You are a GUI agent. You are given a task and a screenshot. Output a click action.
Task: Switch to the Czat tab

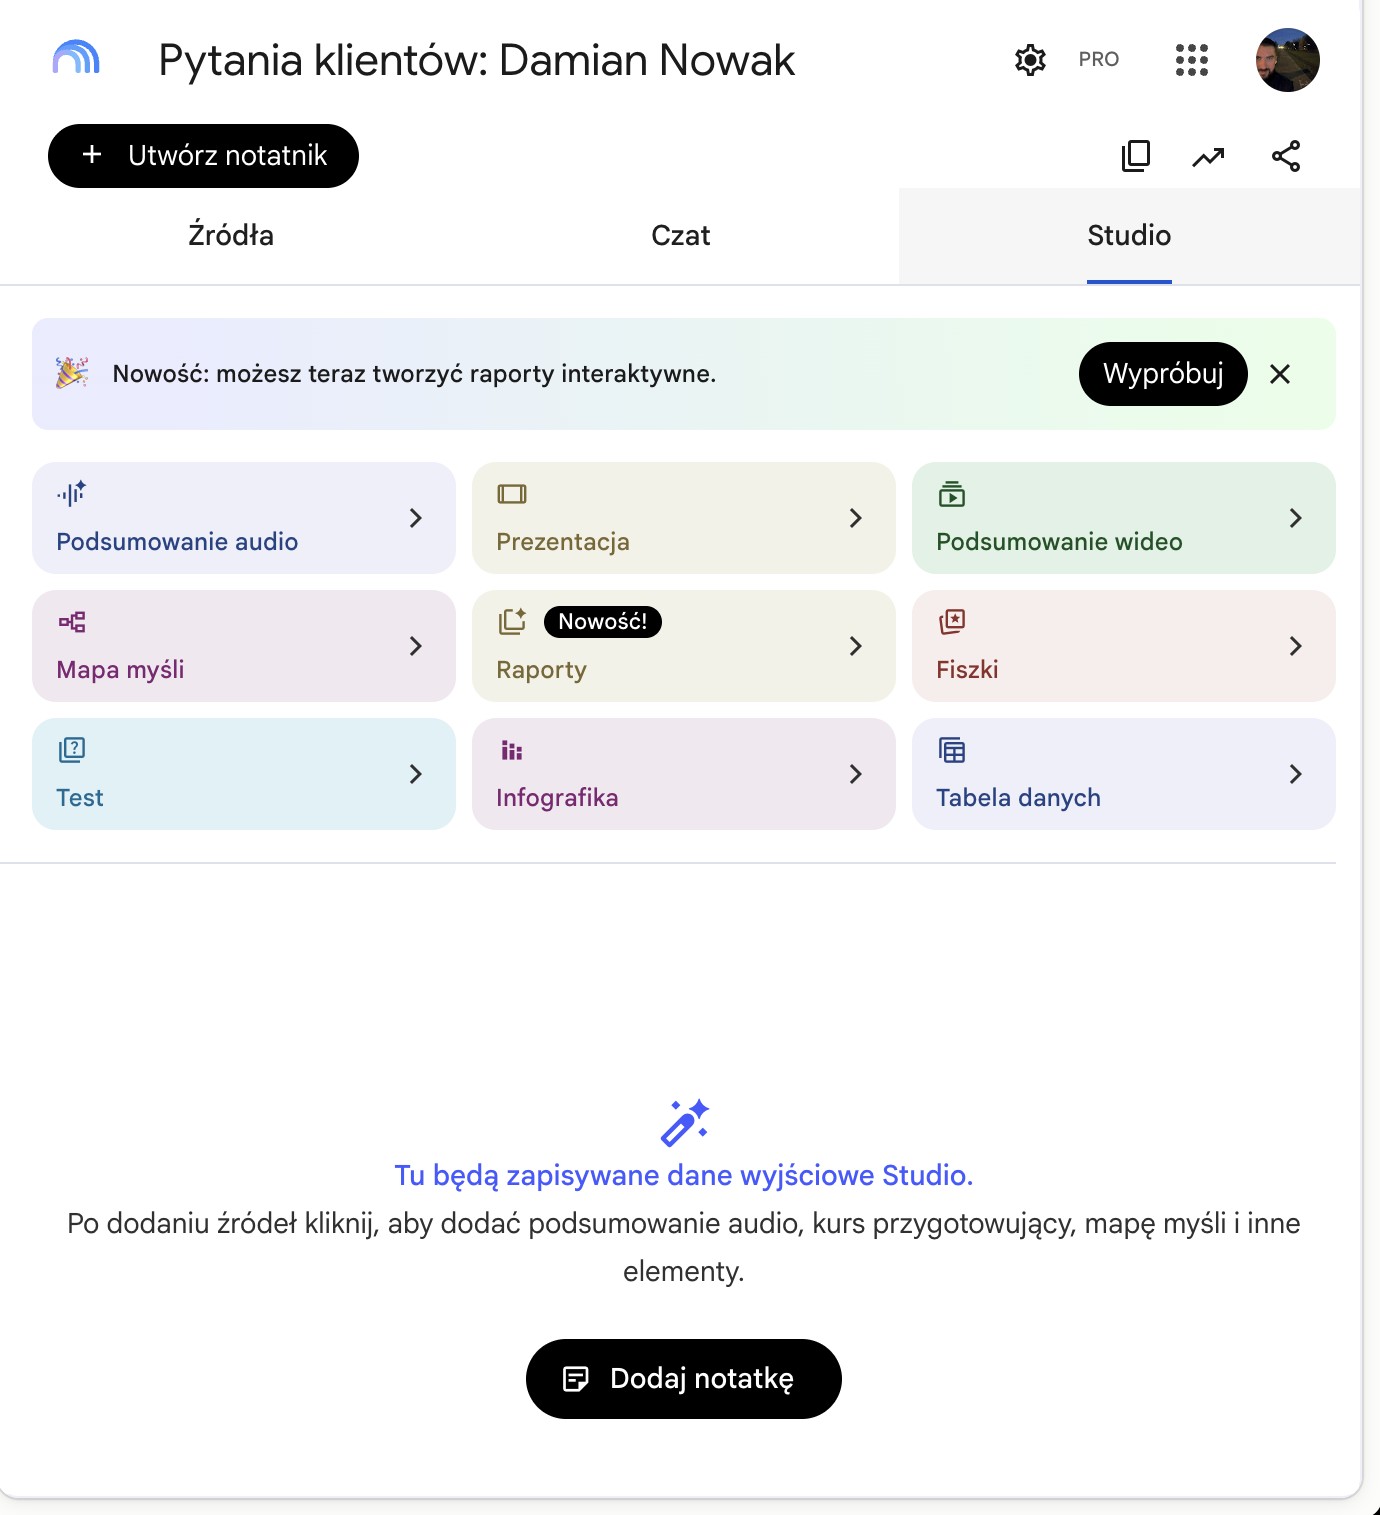pos(681,236)
